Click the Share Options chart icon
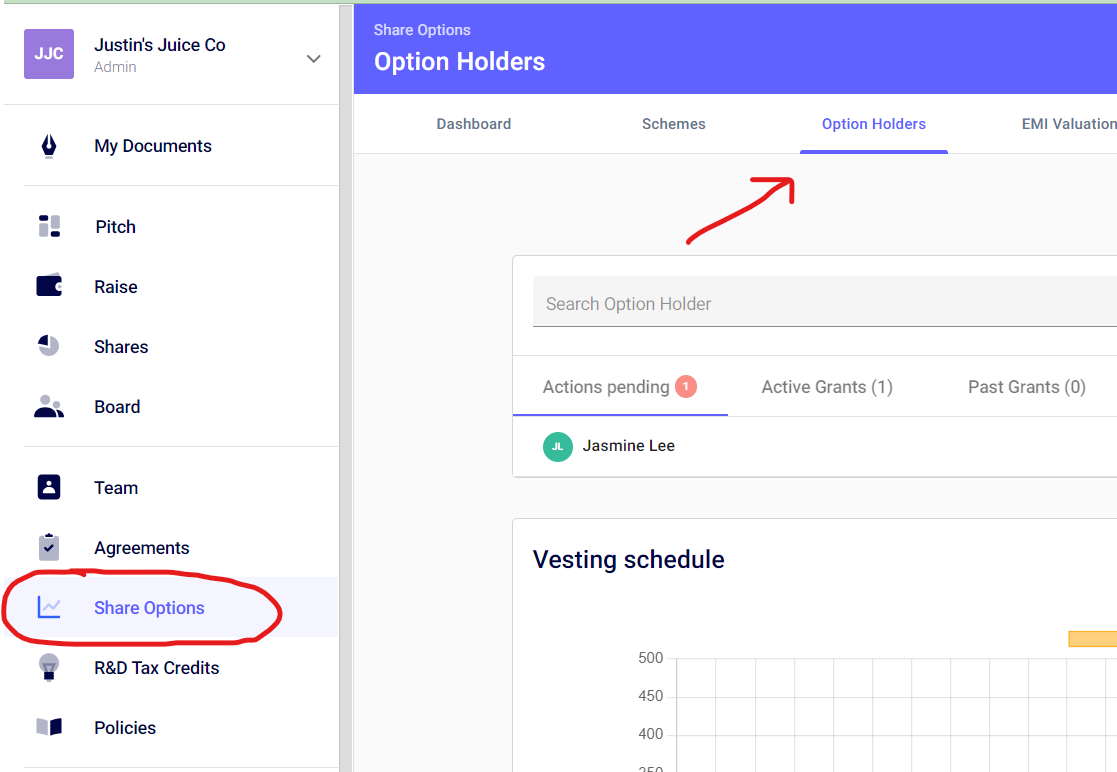 click(x=49, y=608)
